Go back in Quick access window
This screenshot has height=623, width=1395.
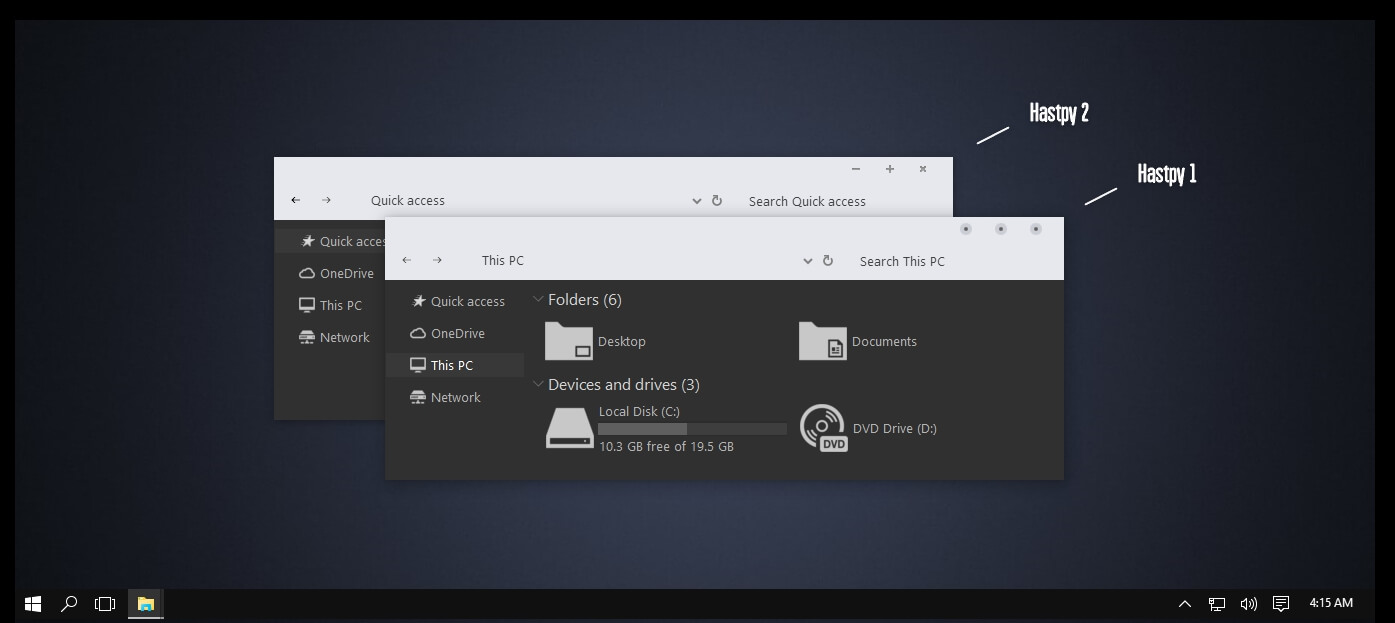coord(296,200)
